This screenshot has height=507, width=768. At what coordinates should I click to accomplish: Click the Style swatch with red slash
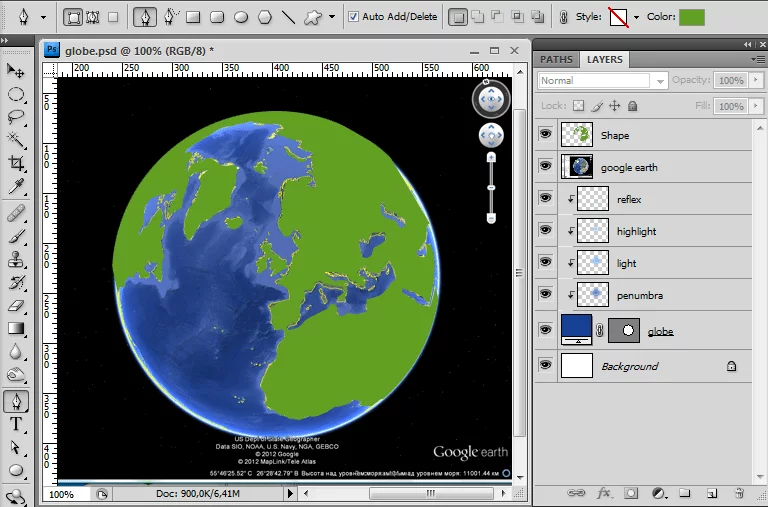[x=619, y=17]
